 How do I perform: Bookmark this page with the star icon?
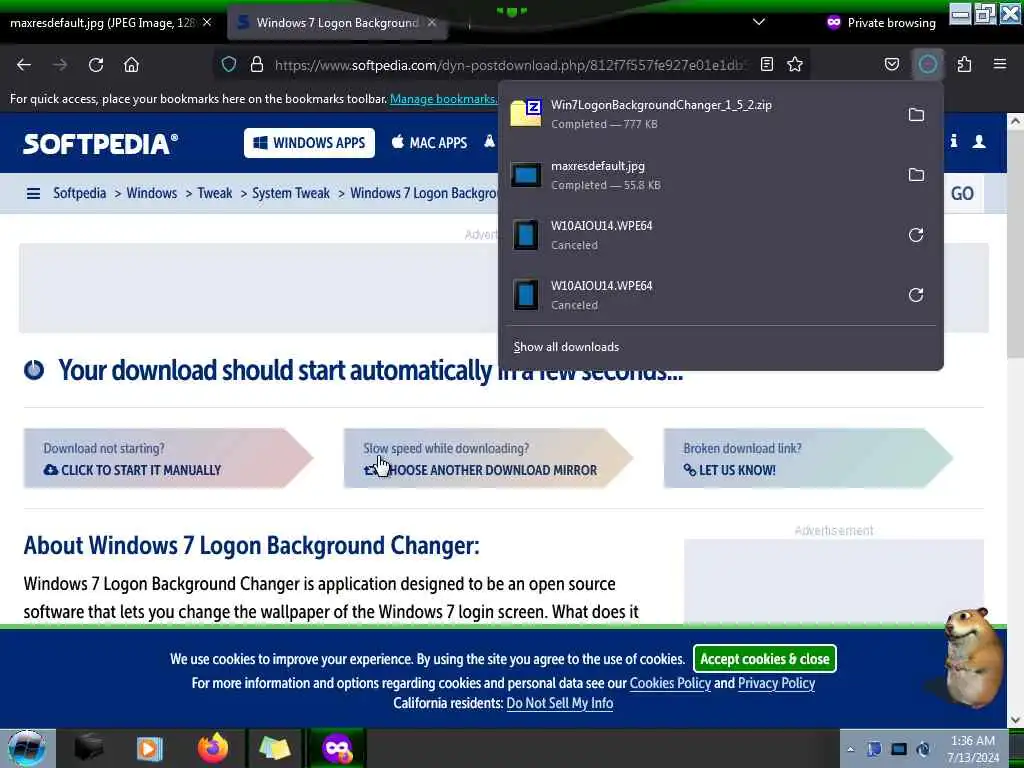[x=795, y=64]
